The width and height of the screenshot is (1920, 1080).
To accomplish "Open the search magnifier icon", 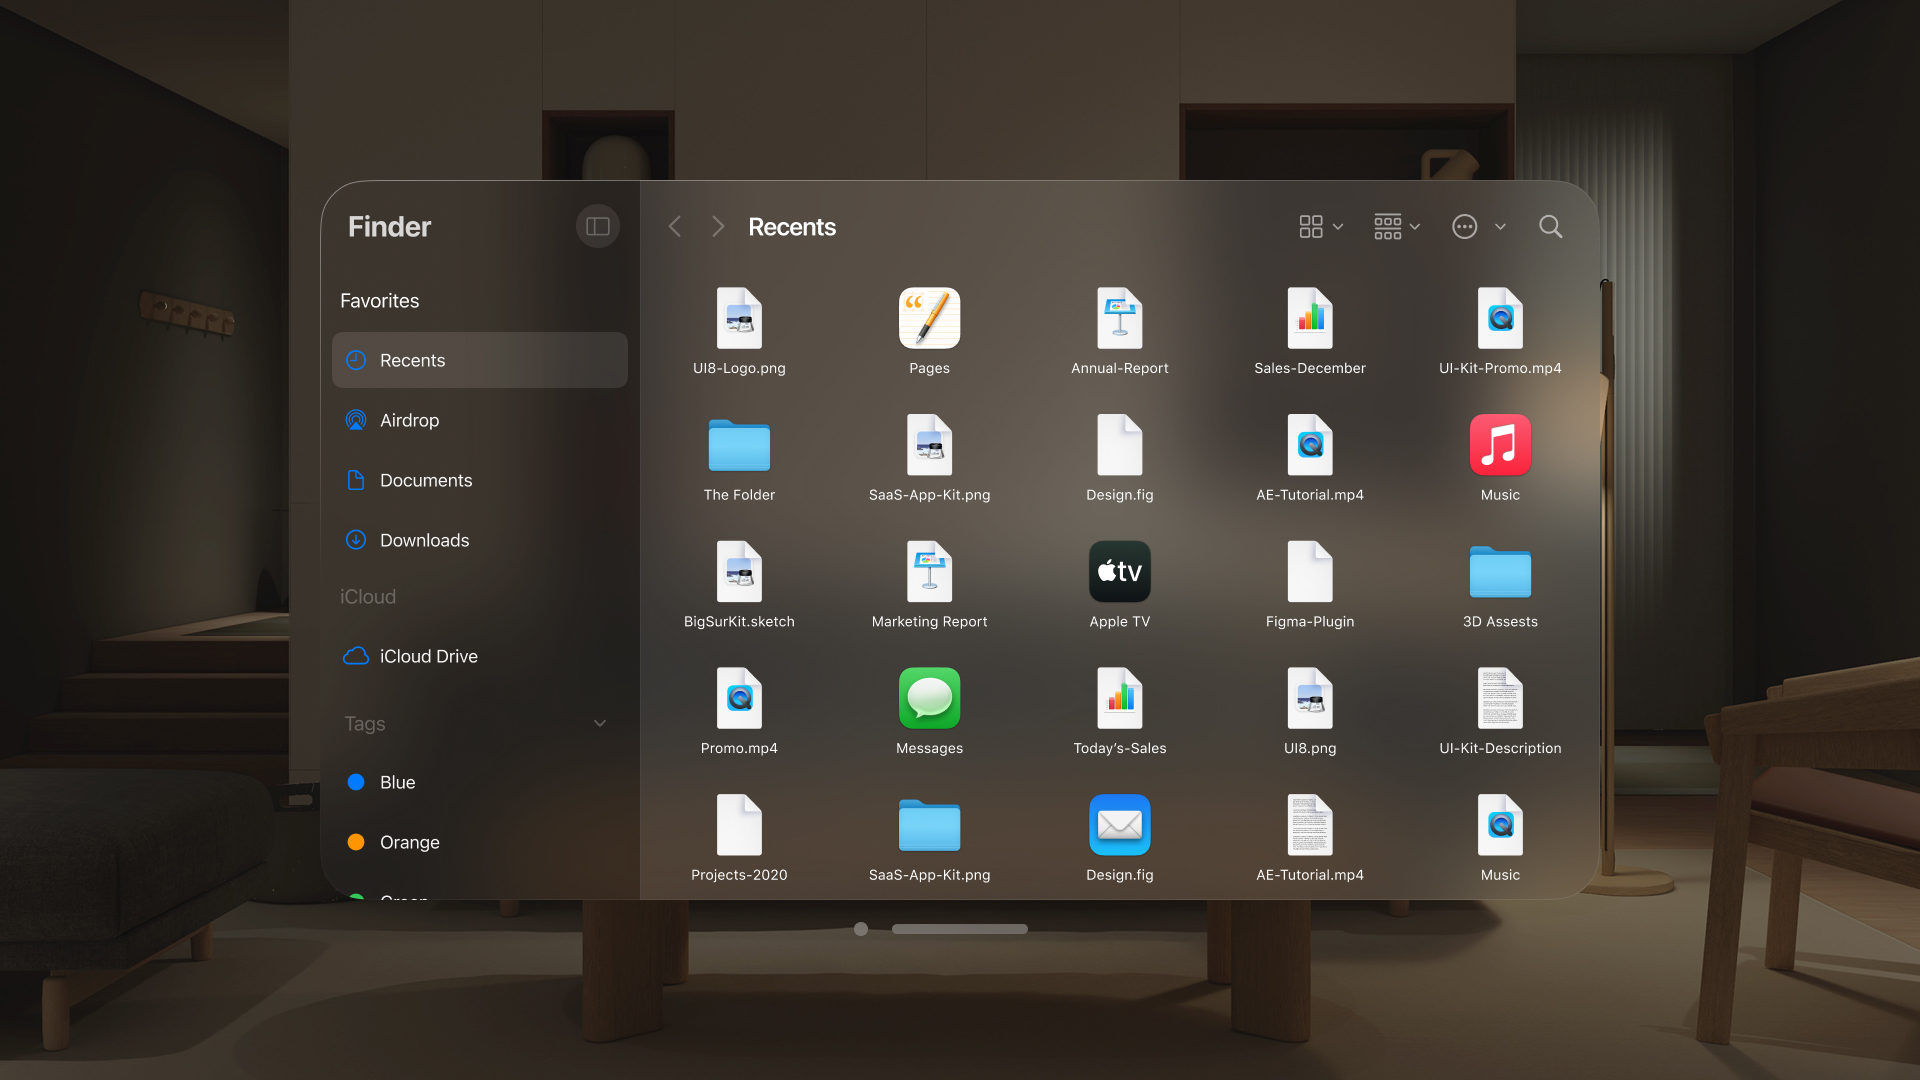I will coord(1550,227).
